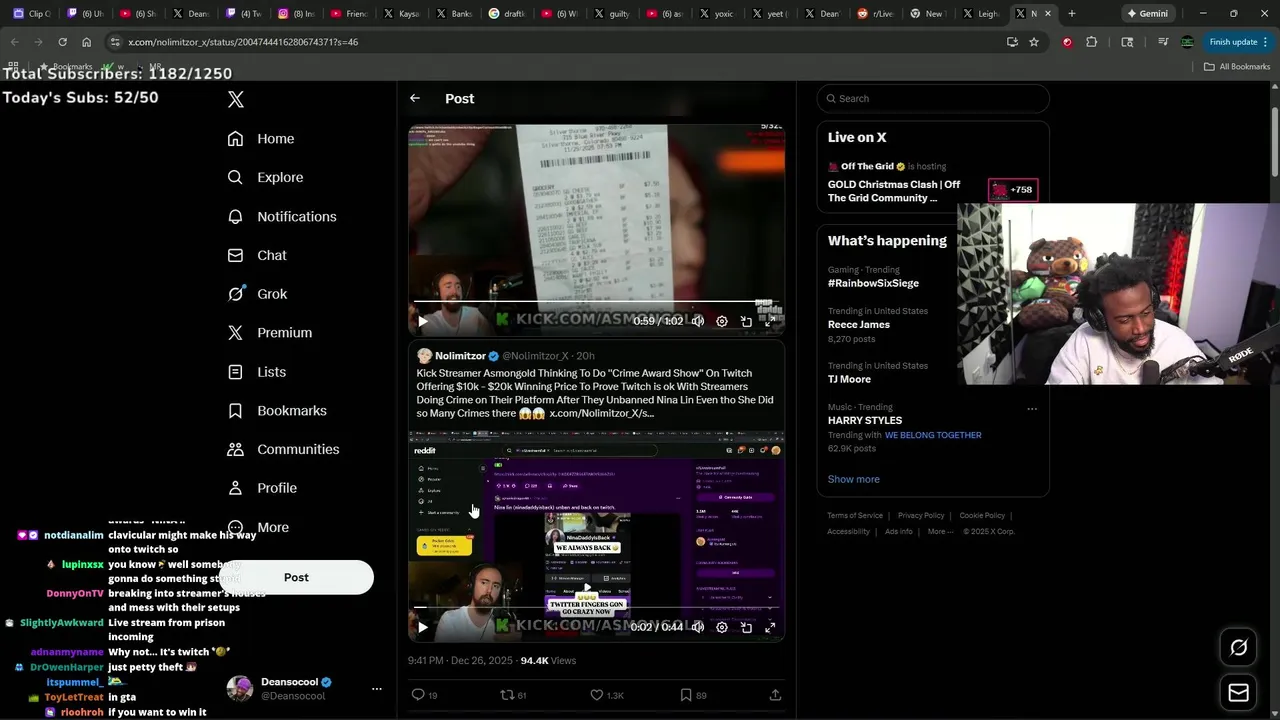Open Grok from the sidebar
This screenshot has height=720, width=1280.
pyautogui.click(x=257, y=294)
